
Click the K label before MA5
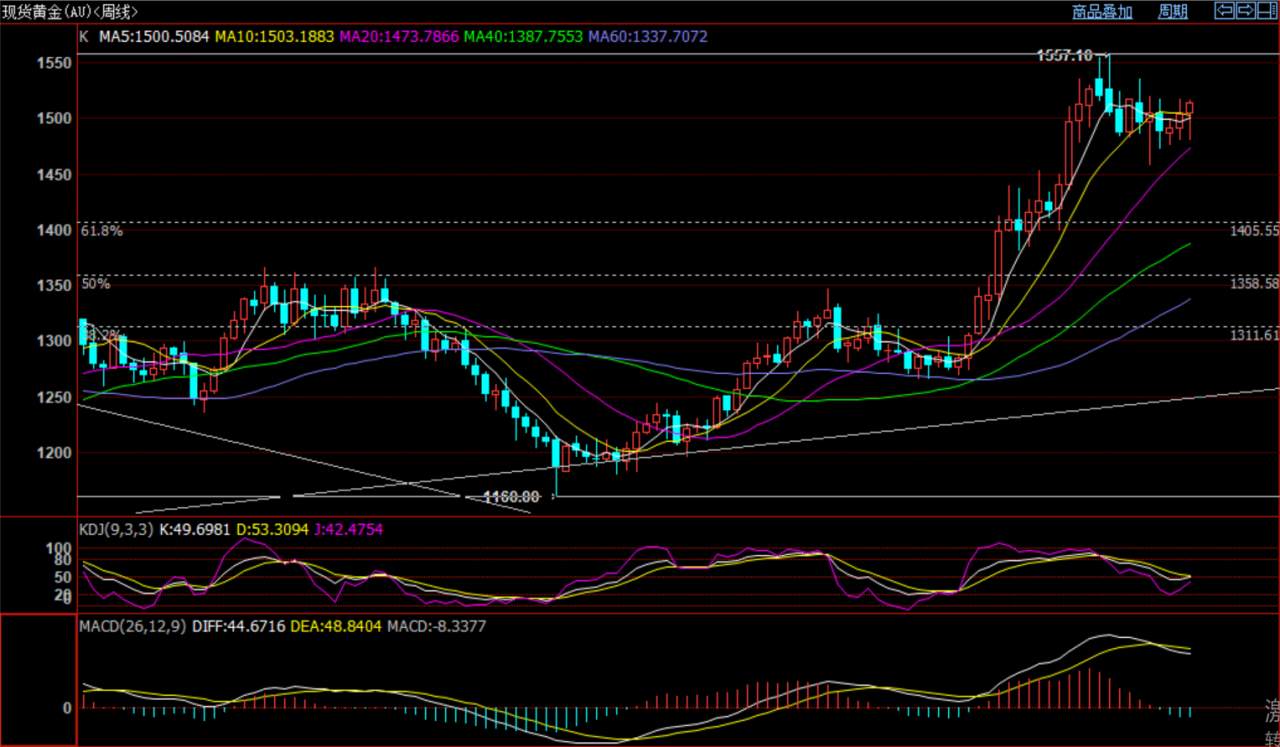point(84,36)
